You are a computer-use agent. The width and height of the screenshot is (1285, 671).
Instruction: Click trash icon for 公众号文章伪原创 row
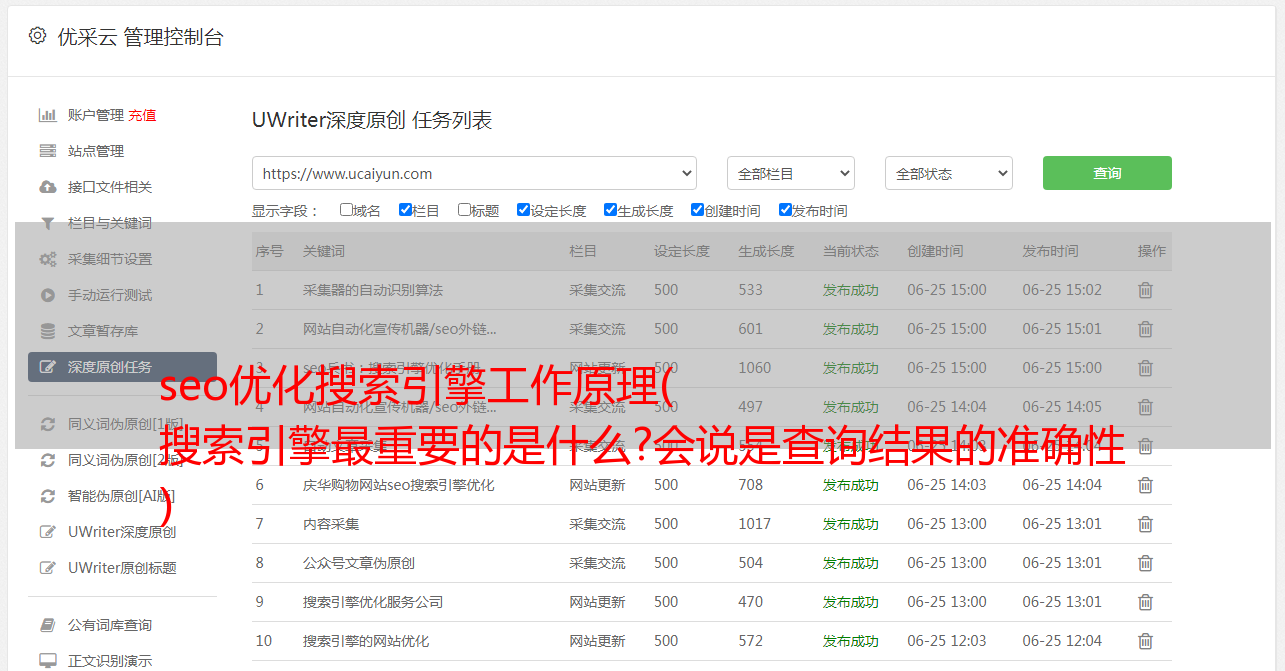(x=1145, y=563)
